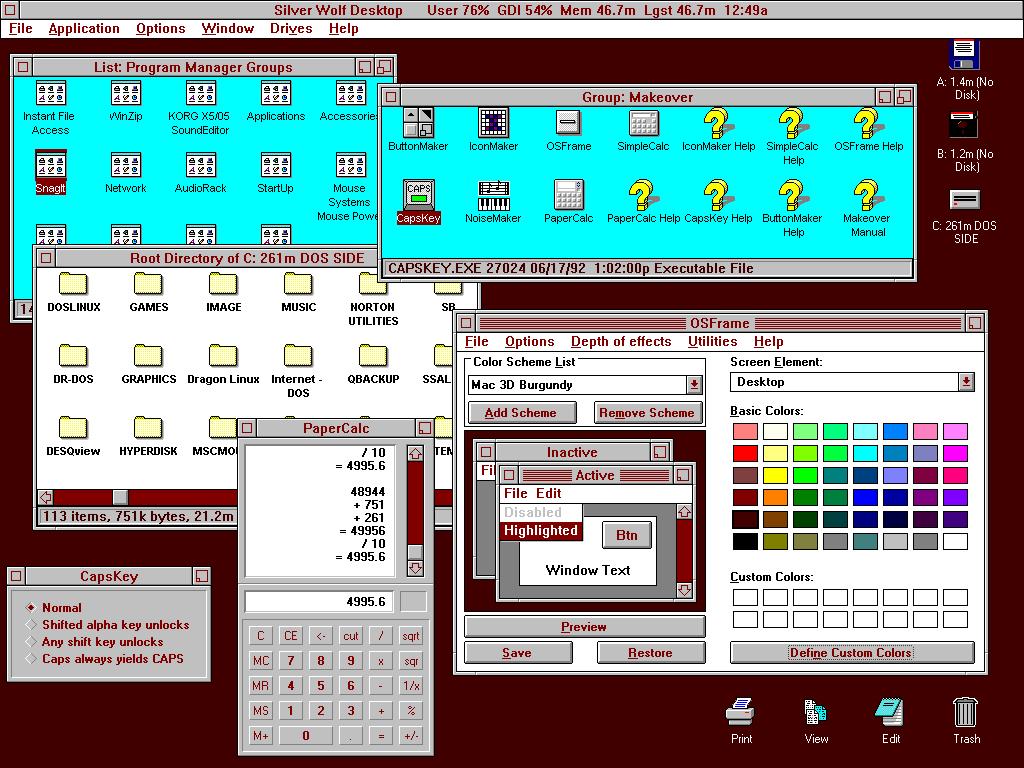
Task: Open Depth of effects menu in OSFrame
Action: coord(621,341)
